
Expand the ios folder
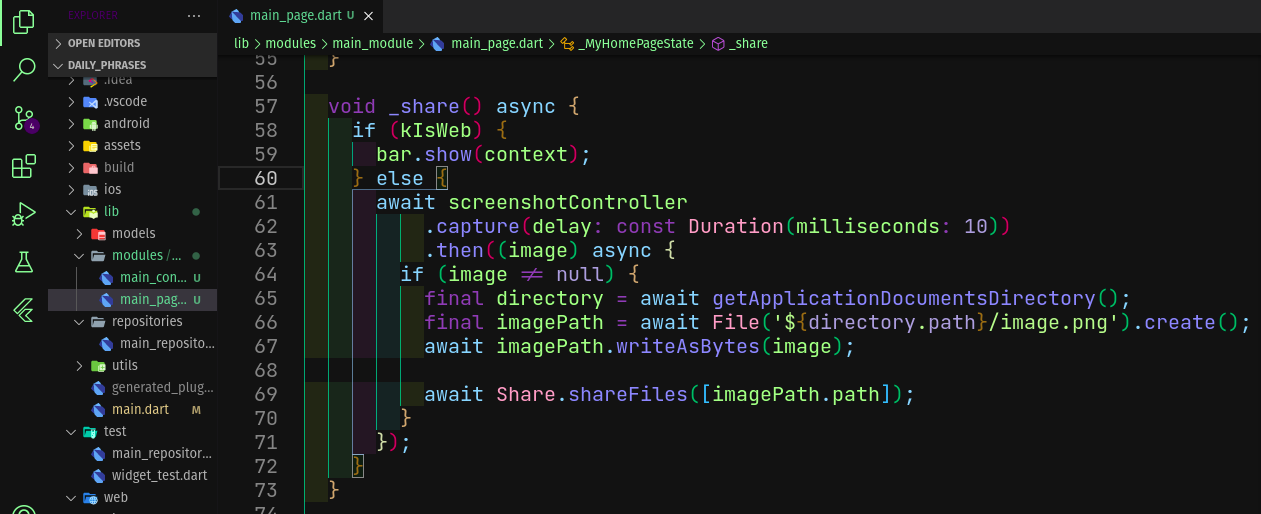[x=132, y=189]
